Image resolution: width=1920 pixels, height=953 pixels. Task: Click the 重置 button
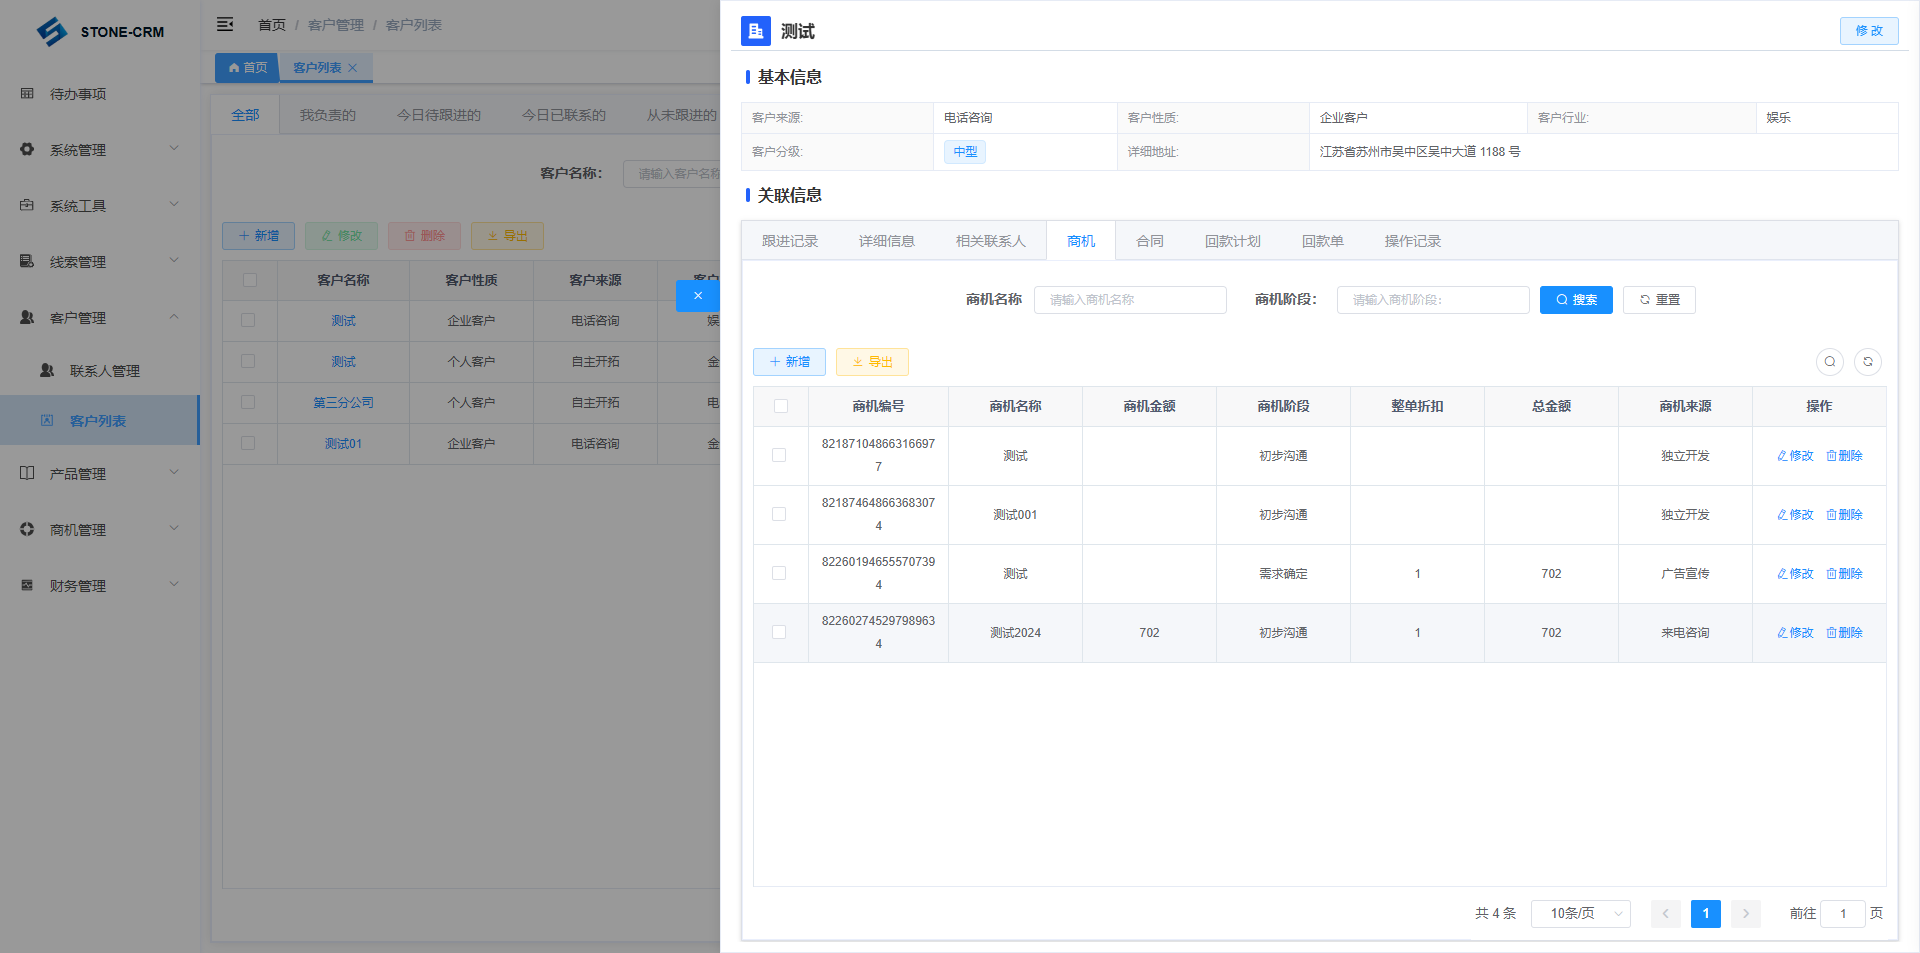click(x=1659, y=300)
